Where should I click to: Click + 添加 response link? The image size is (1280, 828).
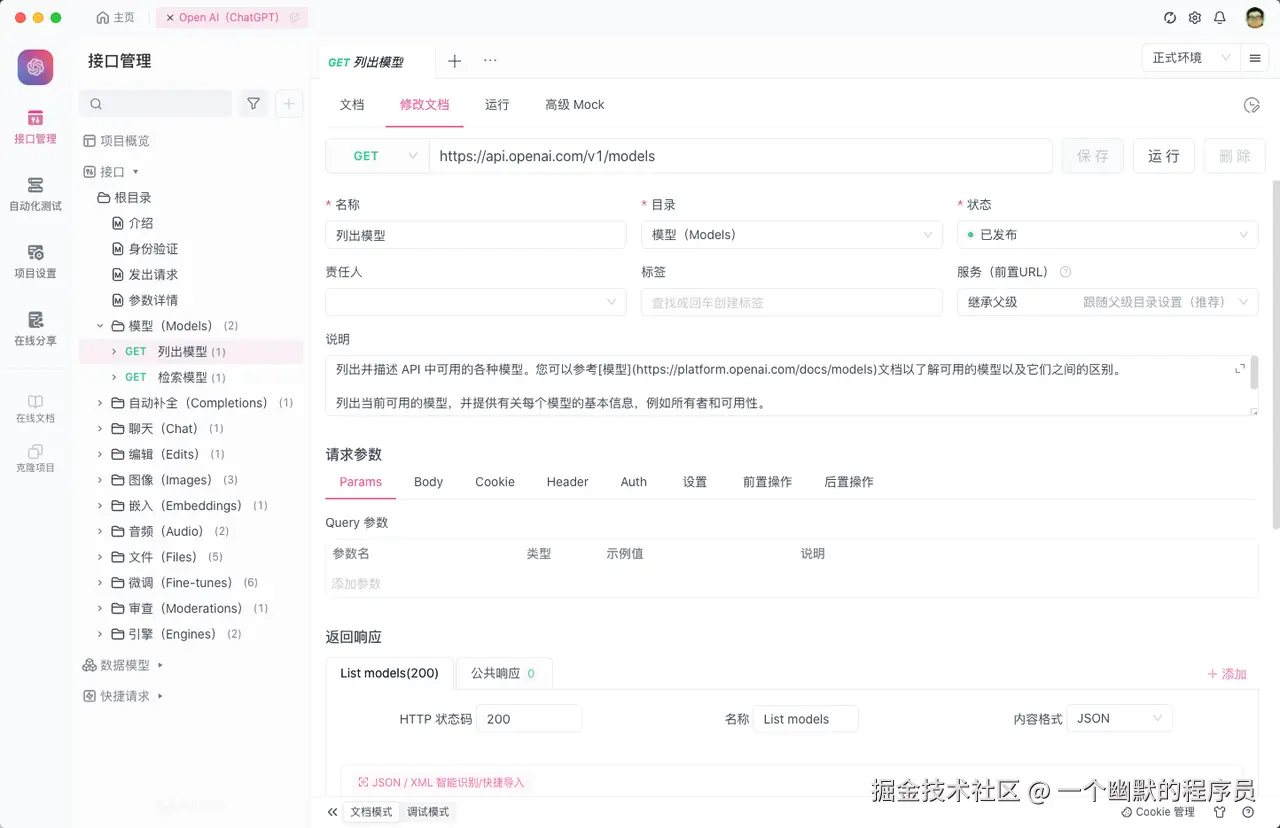(x=1227, y=674)
